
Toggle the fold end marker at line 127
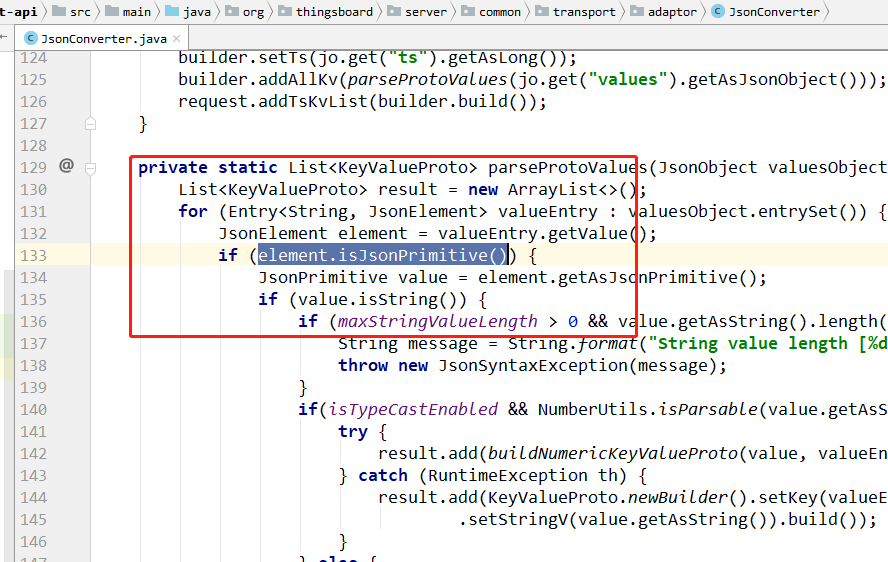[x=90, y=123]
